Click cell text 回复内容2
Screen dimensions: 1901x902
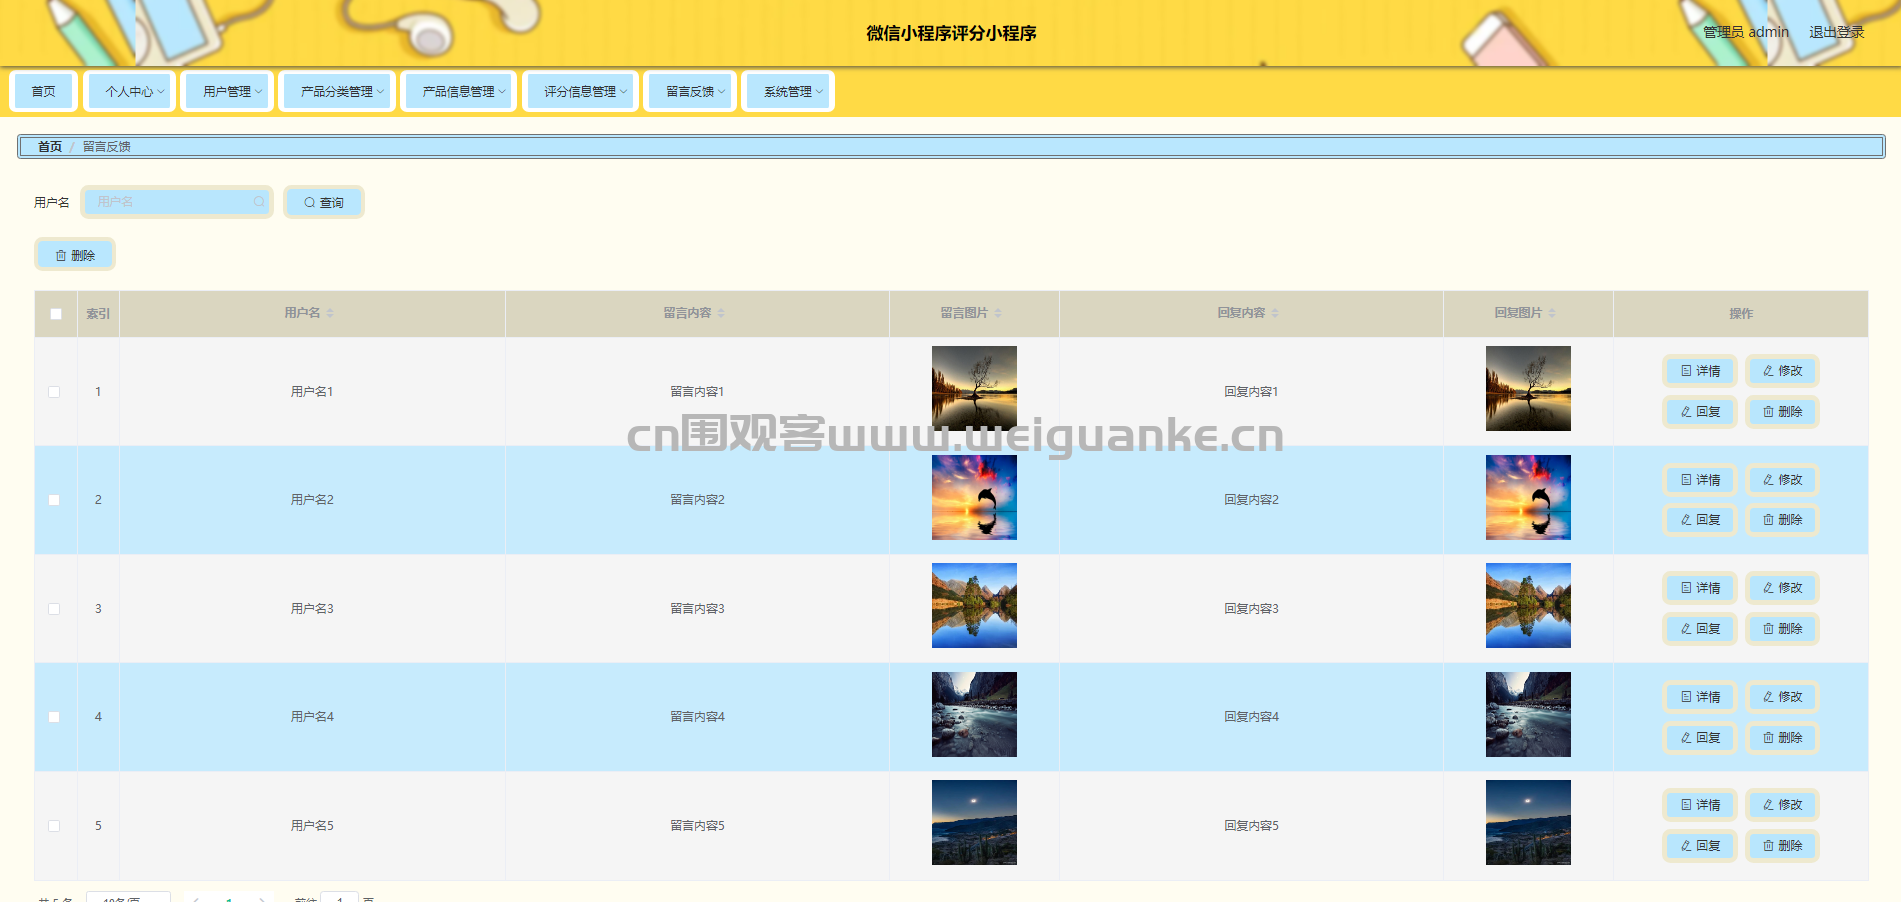[x=1251, y=500]
